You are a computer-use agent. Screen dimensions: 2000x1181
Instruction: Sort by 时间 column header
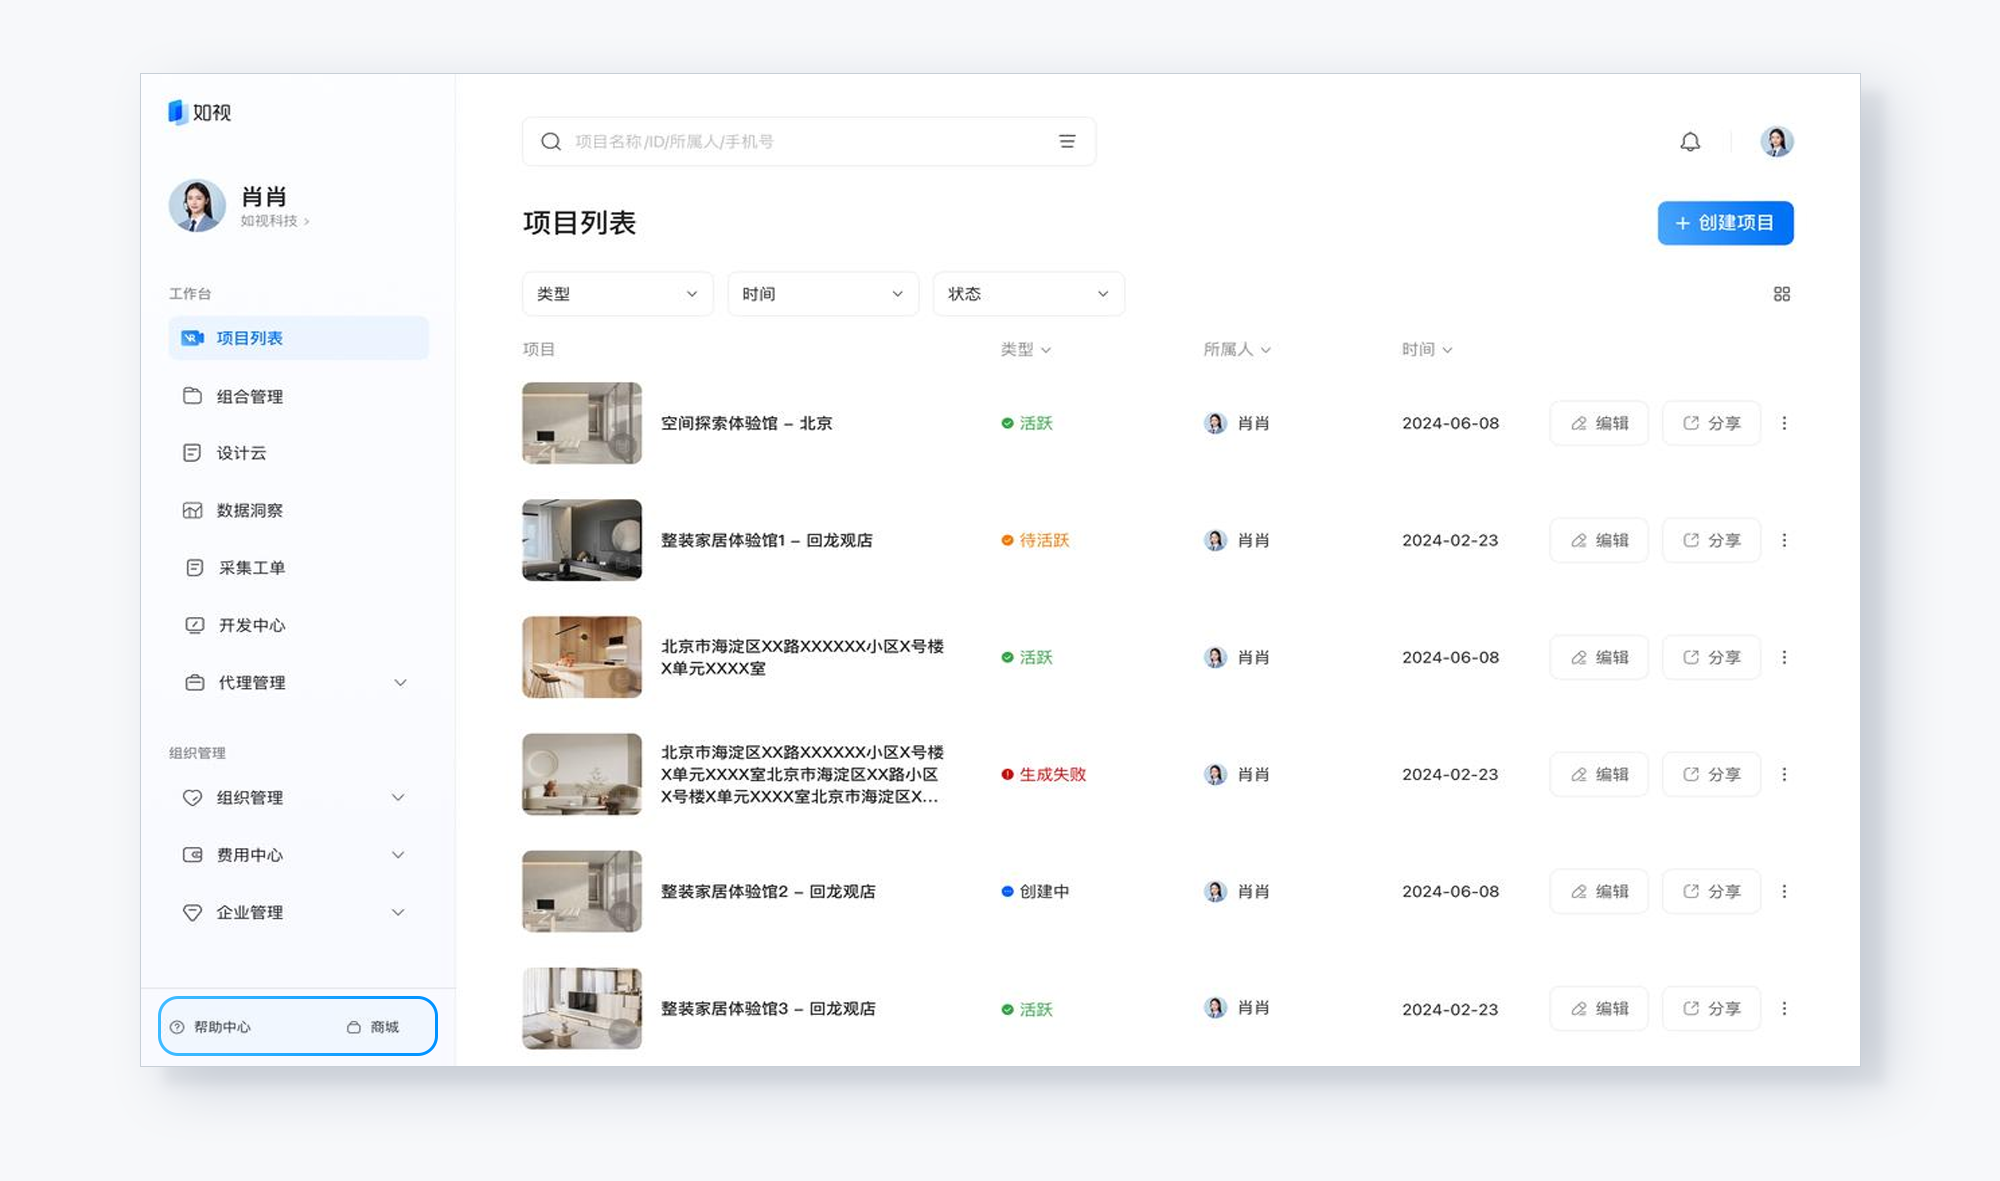(x=1427, y=349)
